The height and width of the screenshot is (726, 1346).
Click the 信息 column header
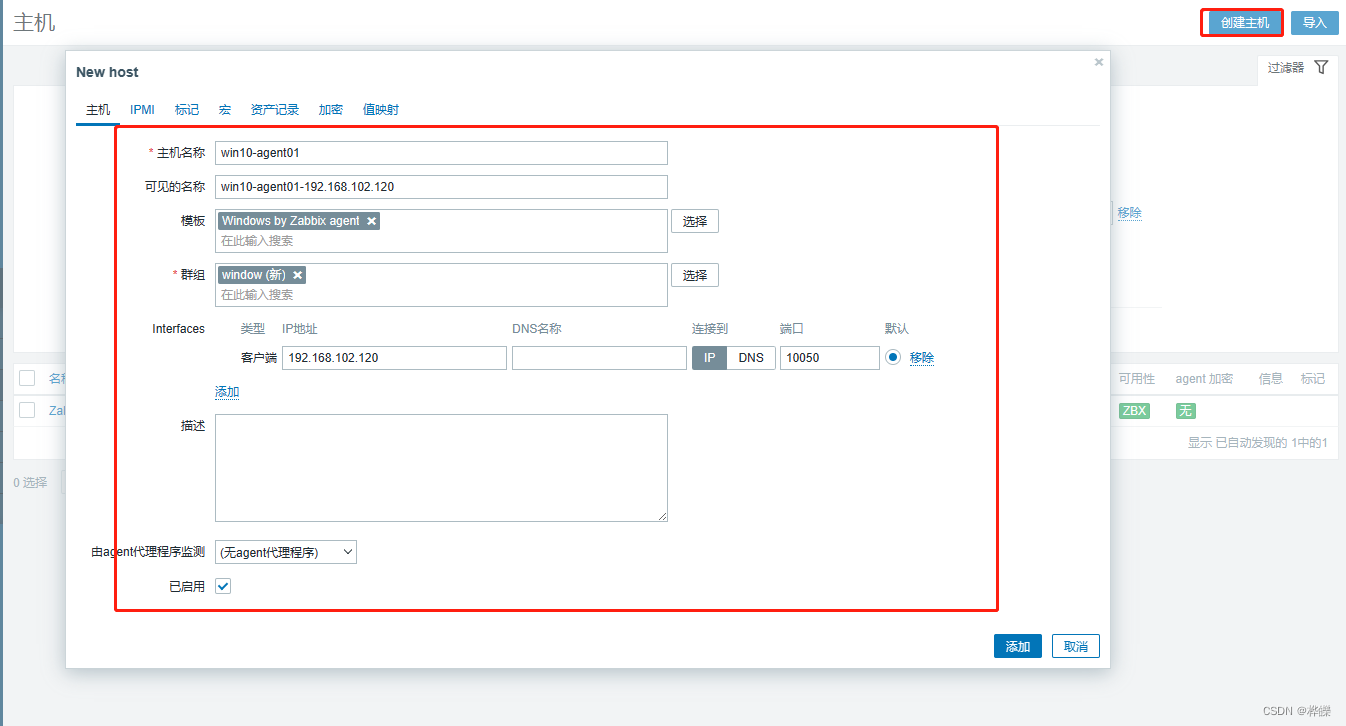[x=1270, y=379]
